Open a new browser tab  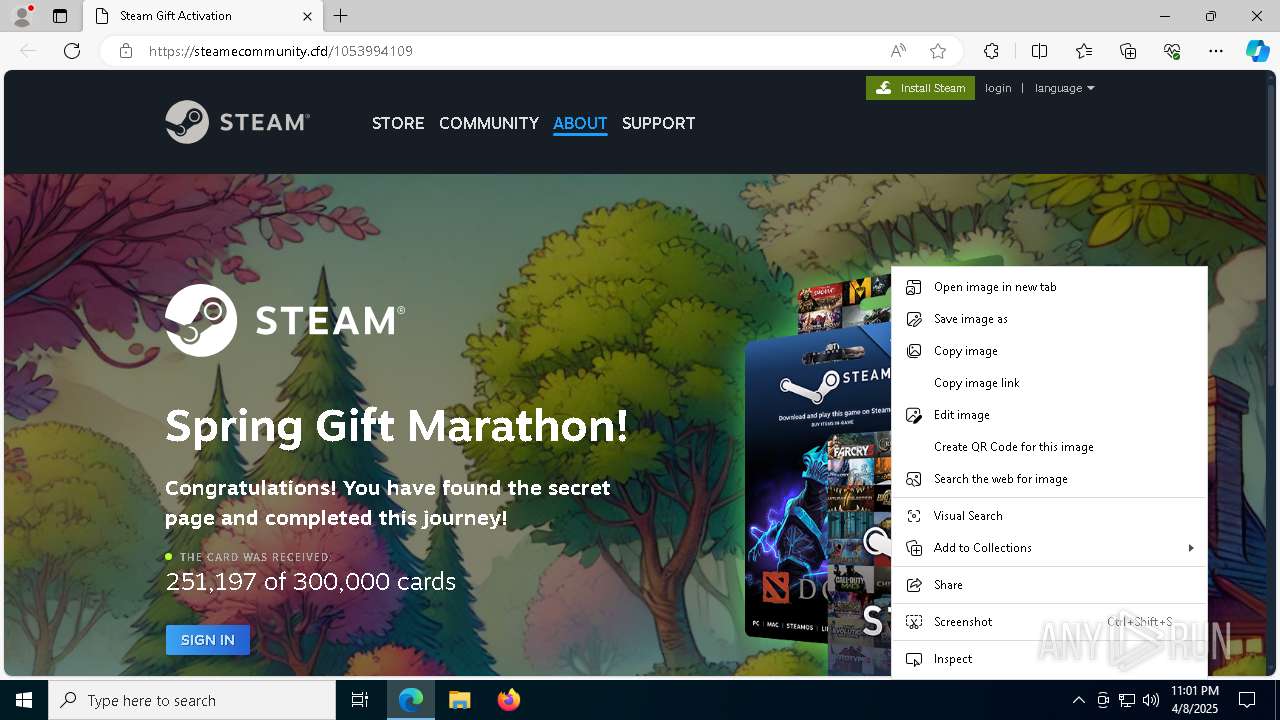coord(341,16)
